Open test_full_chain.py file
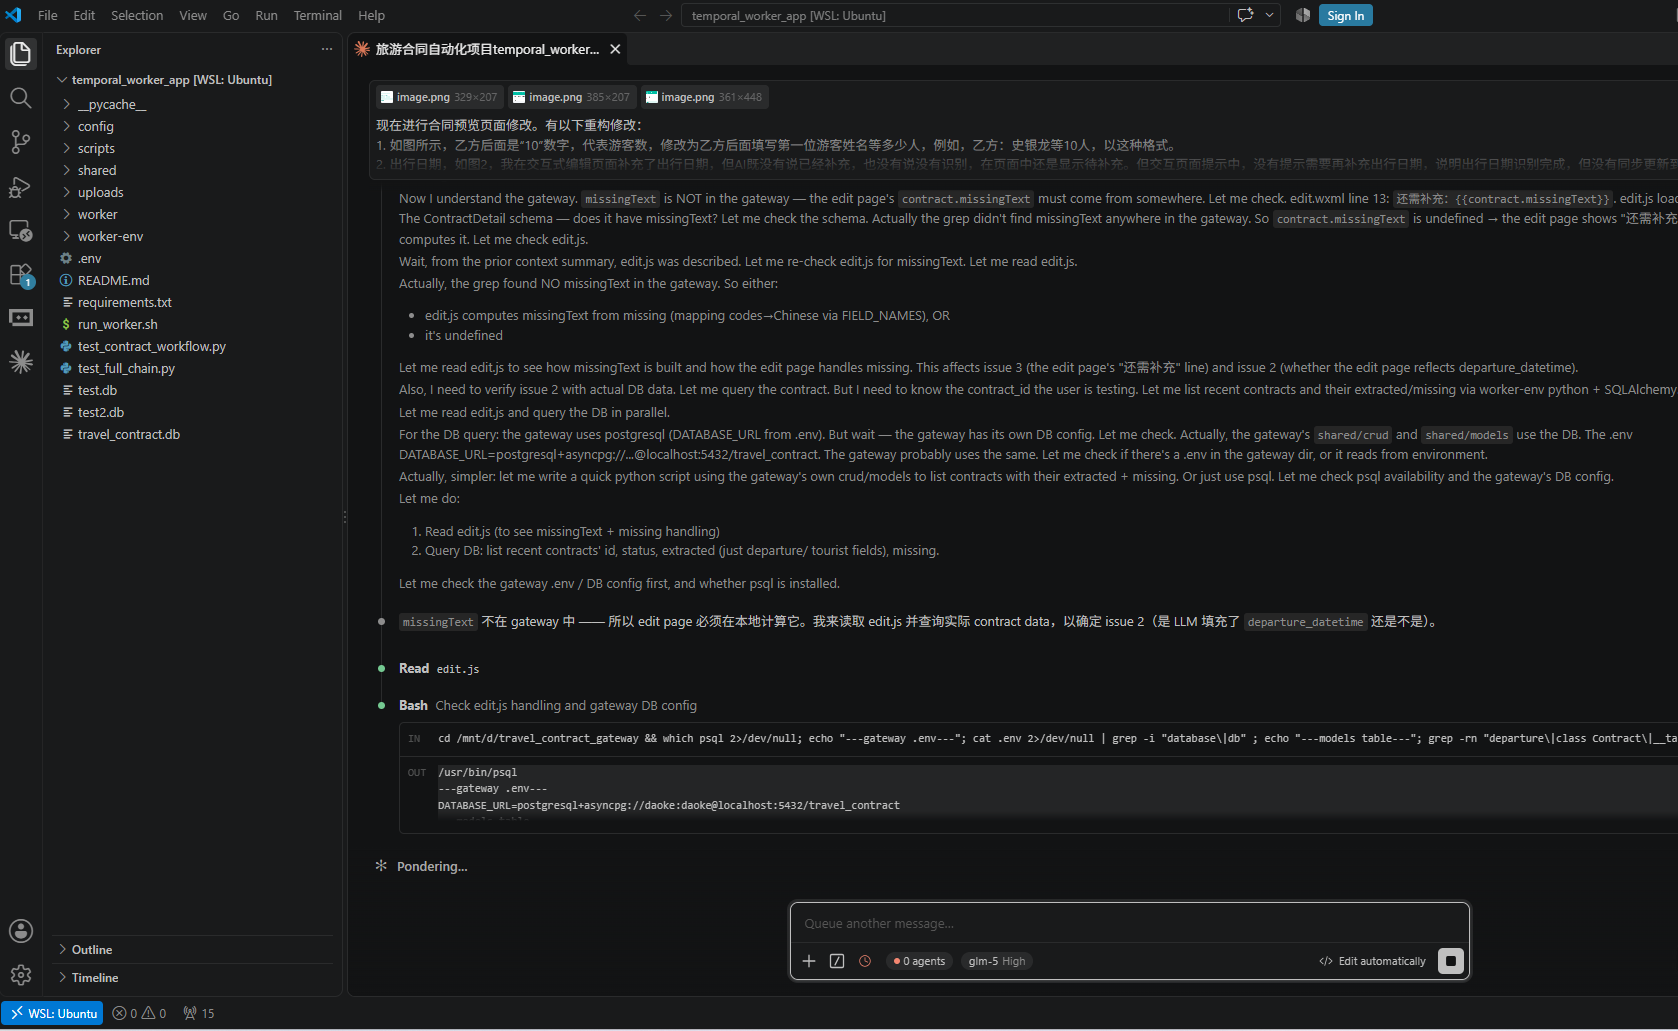The image size is (1678, 1031). pyautogui.click(x=126, y=368)
